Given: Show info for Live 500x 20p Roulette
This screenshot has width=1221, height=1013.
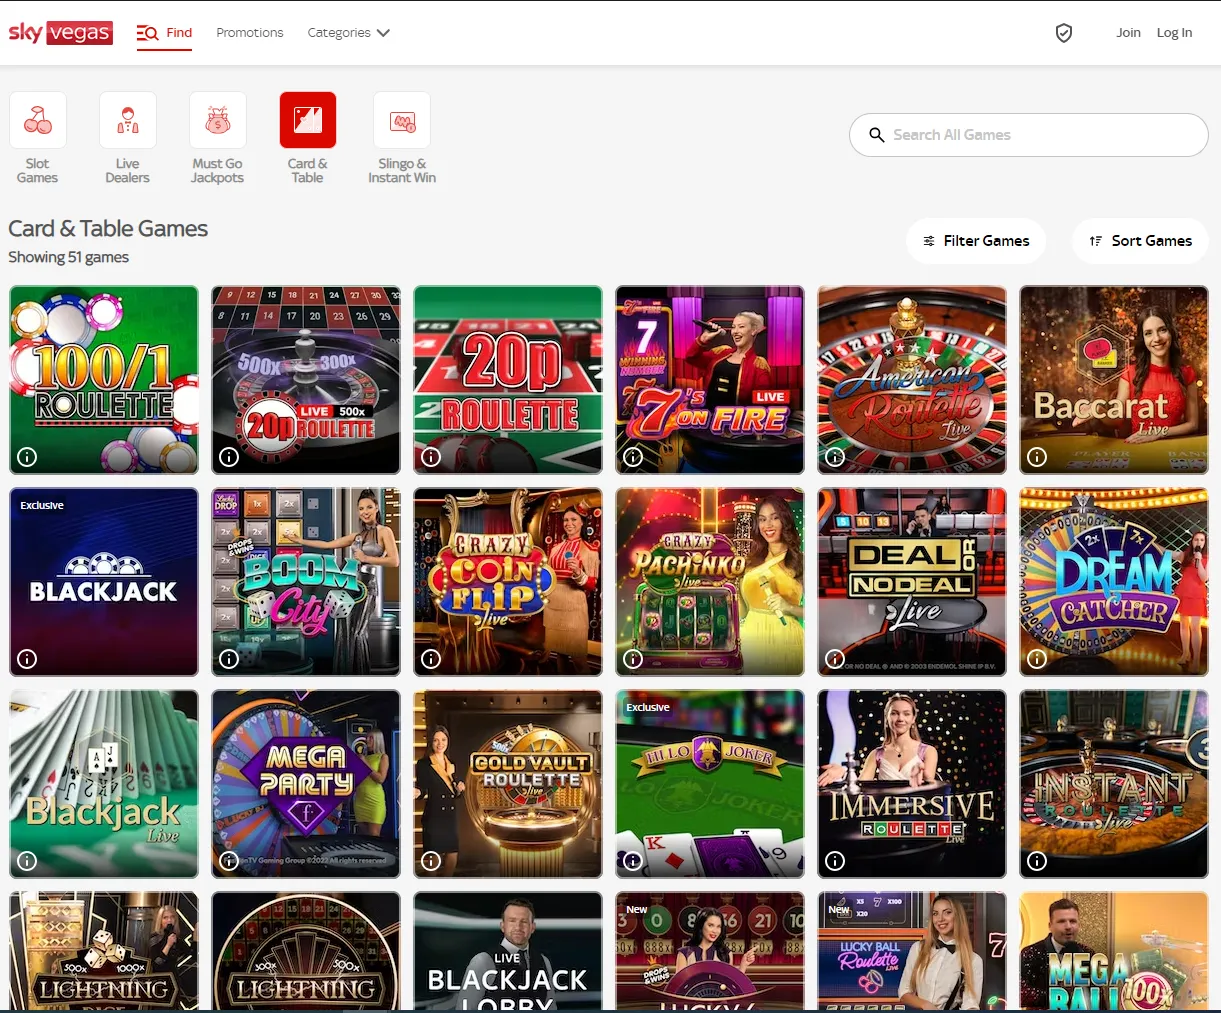Looking at the screenshot, I should click(x=229, y=457).
